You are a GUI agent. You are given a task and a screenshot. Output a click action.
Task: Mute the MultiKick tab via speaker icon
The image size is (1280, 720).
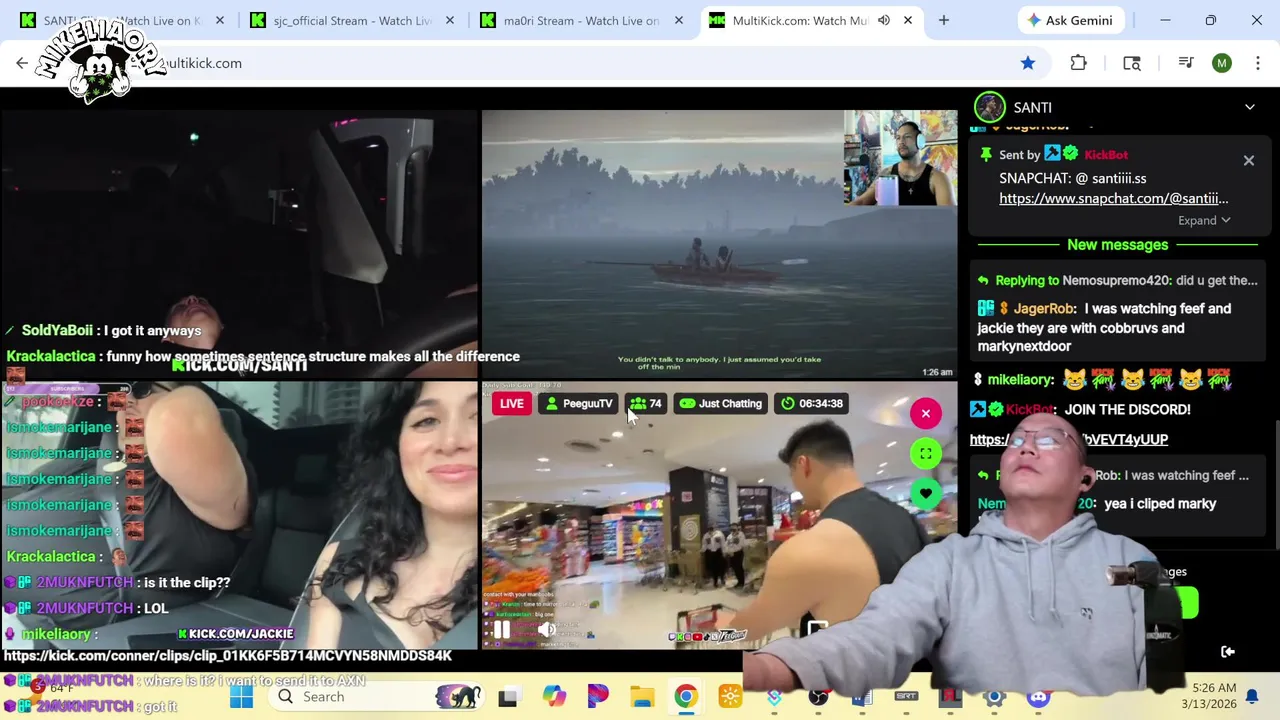click(884, 20)
